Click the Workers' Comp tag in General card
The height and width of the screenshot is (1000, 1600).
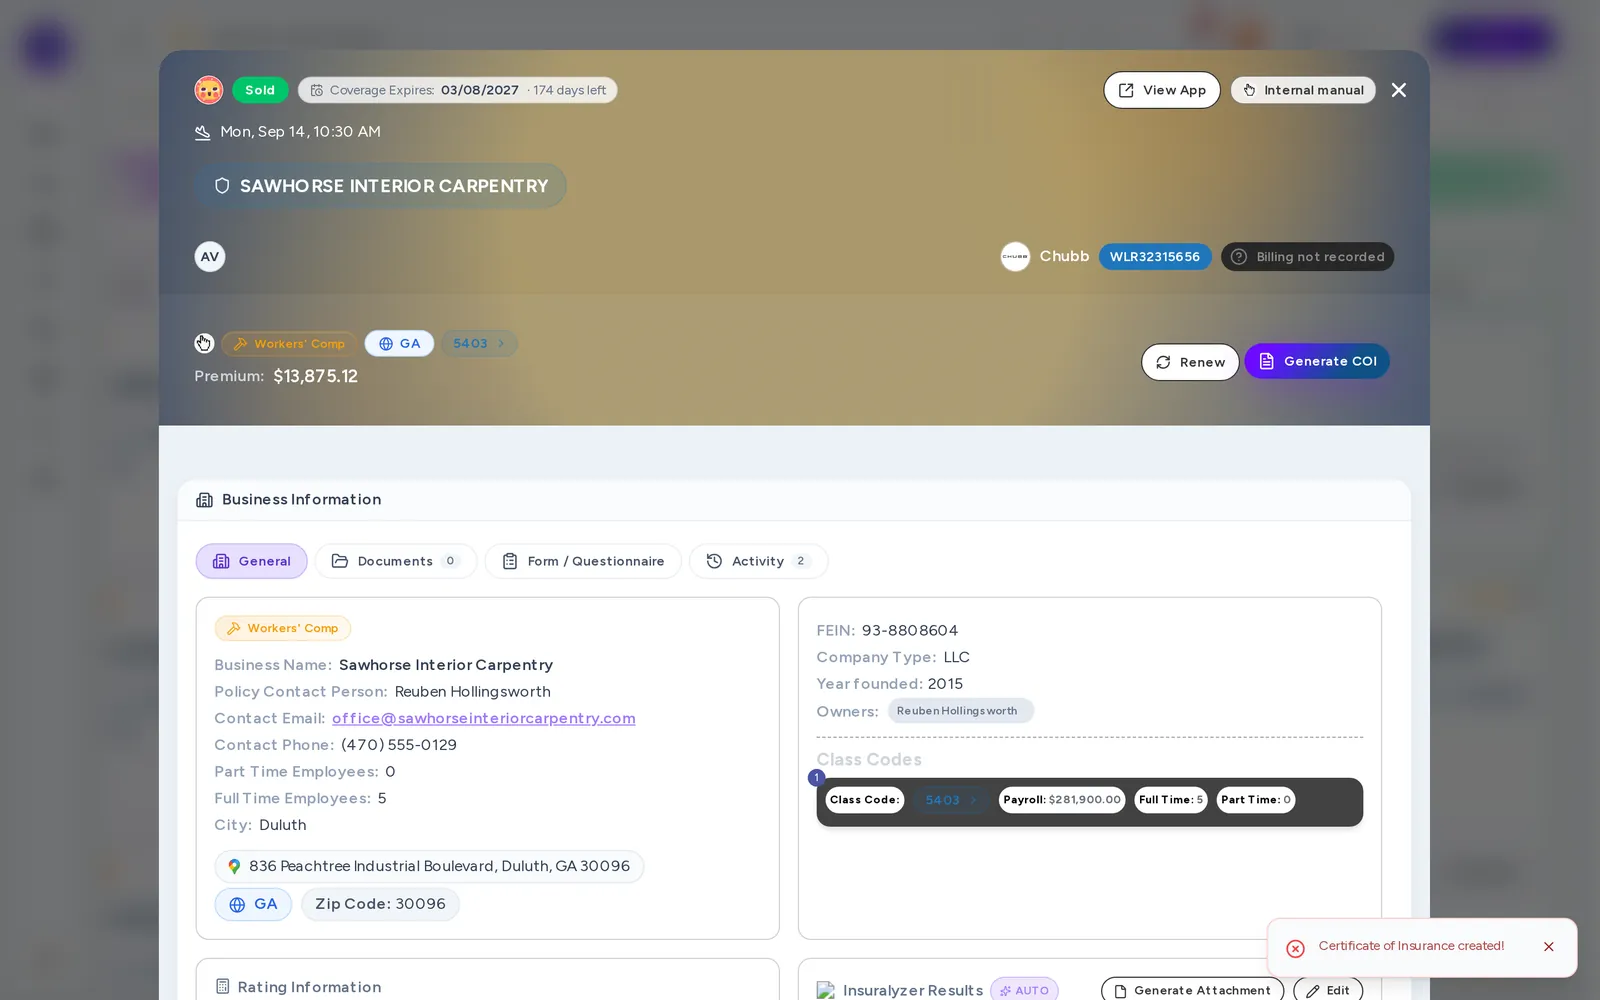click(283, 628)
